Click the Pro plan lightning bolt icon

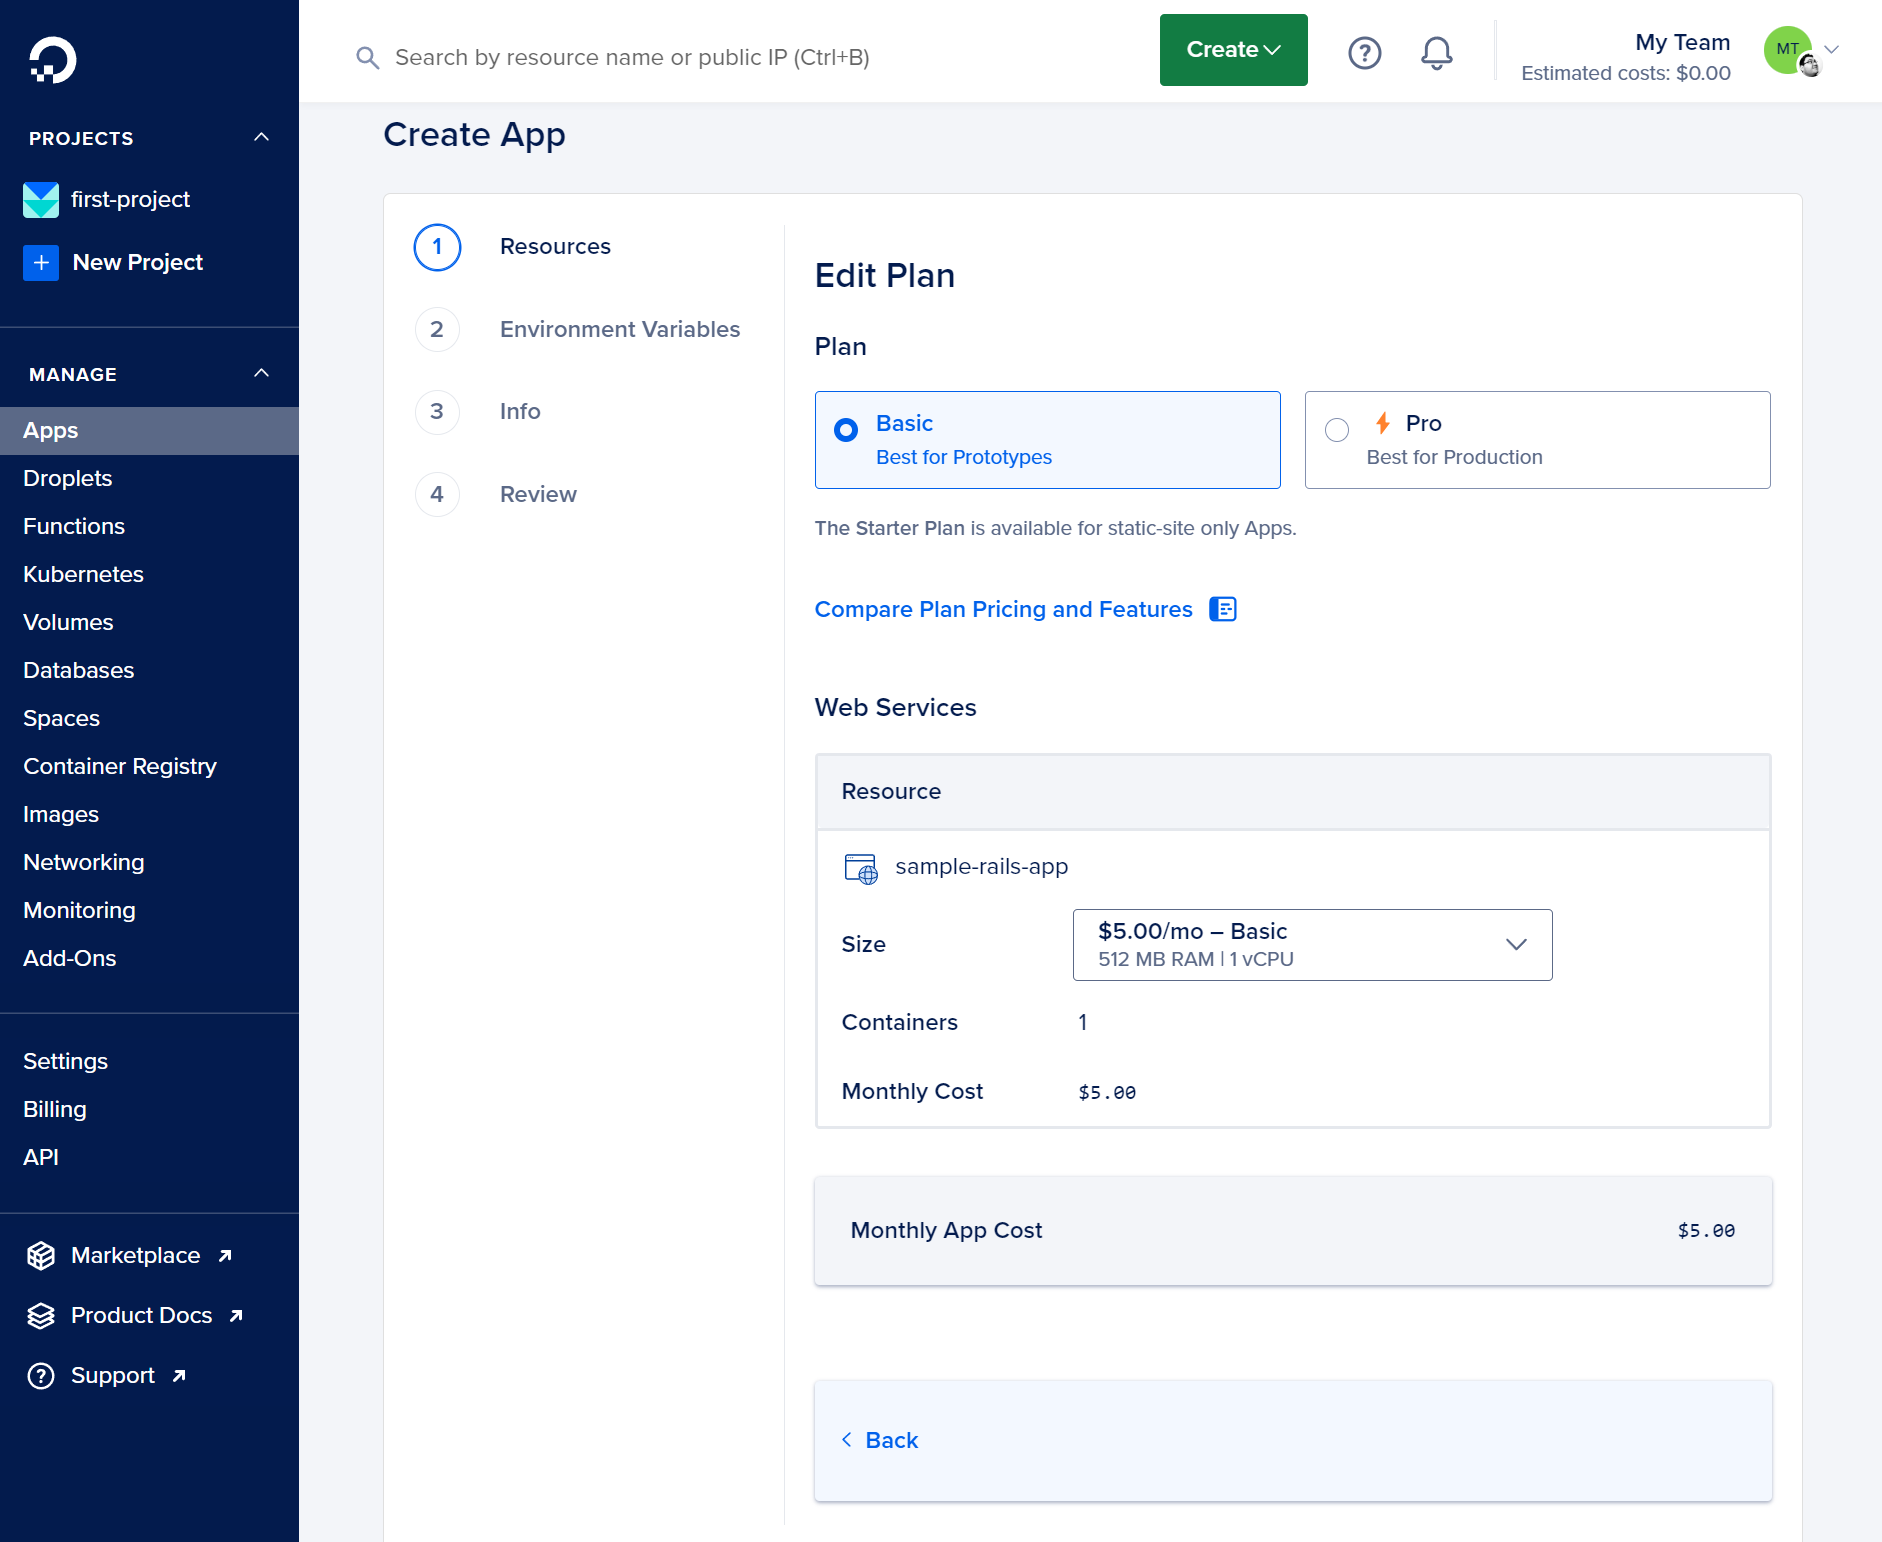(1383, 423)
